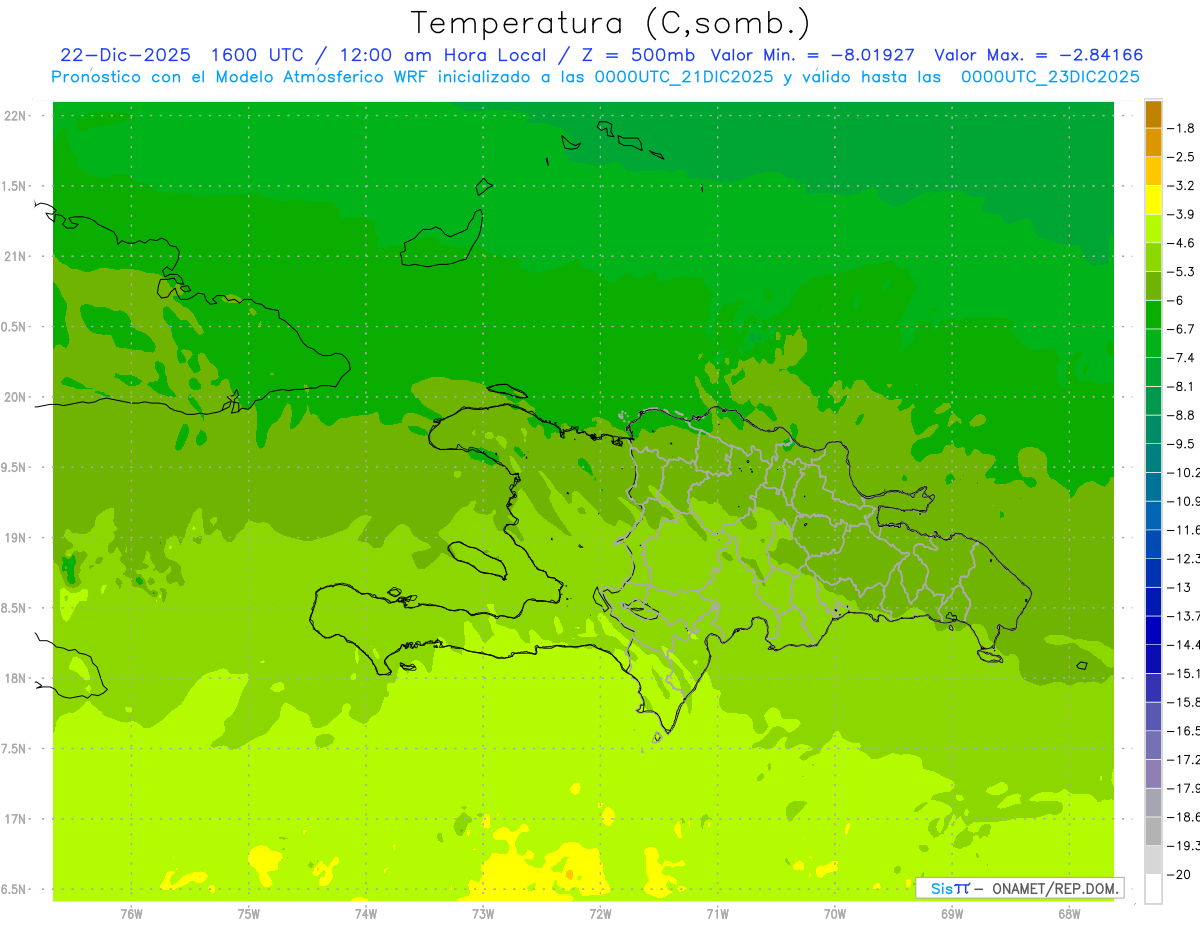Click the "68W" longitude label
Screen dimensions: 1200x927
click(1069, 914)
